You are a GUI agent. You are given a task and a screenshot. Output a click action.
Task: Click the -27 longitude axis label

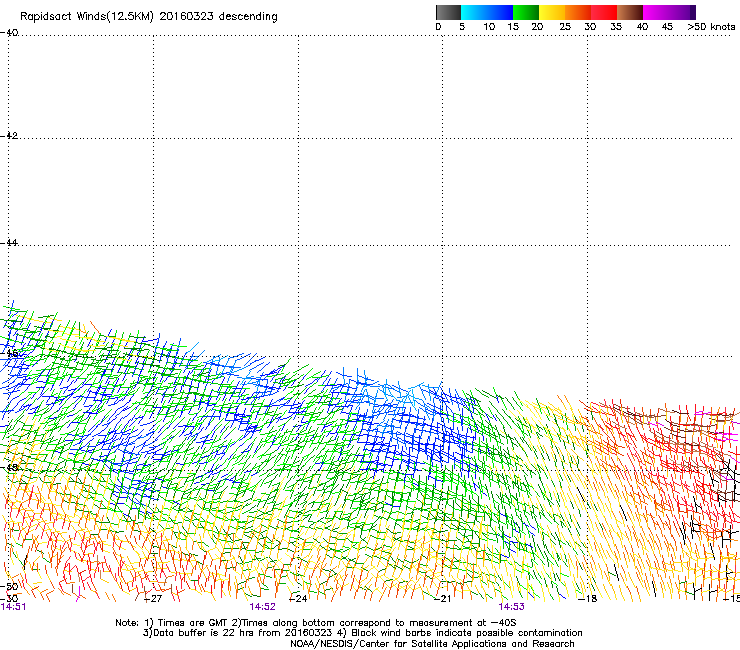[x=152, y=599]
